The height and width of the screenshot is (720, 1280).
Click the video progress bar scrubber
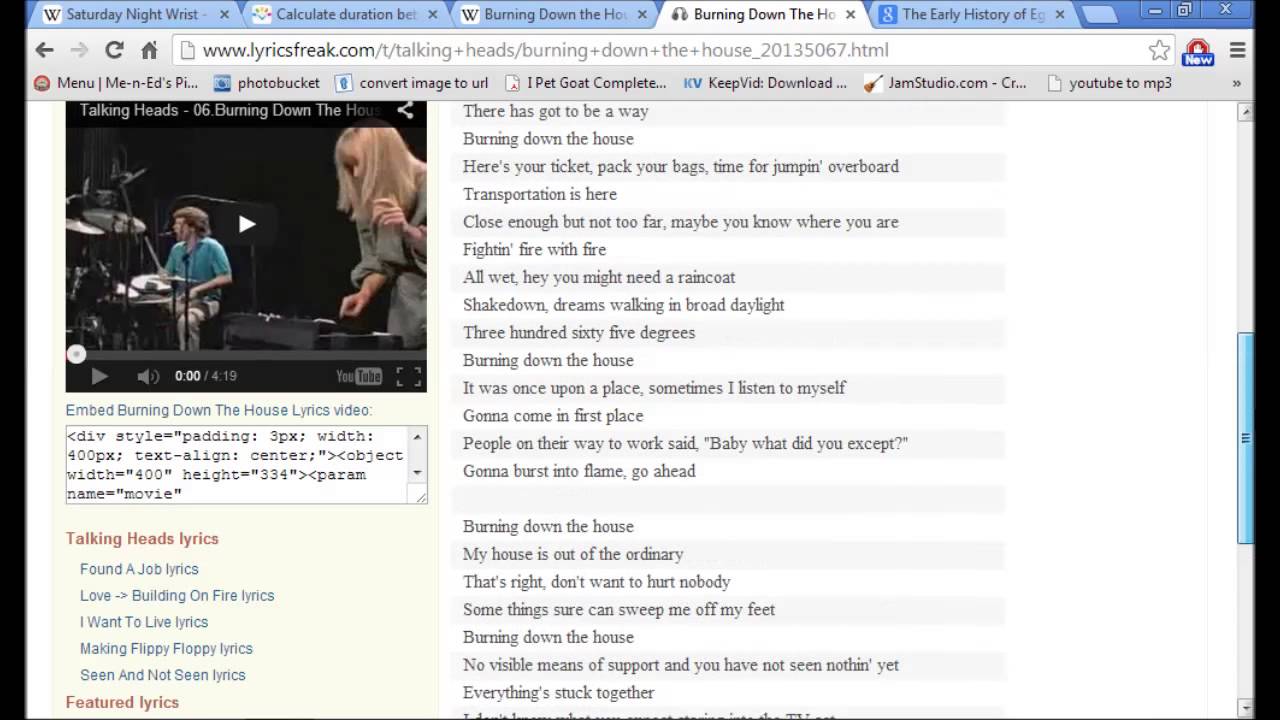pyautogui.click(x=76, y=354)
